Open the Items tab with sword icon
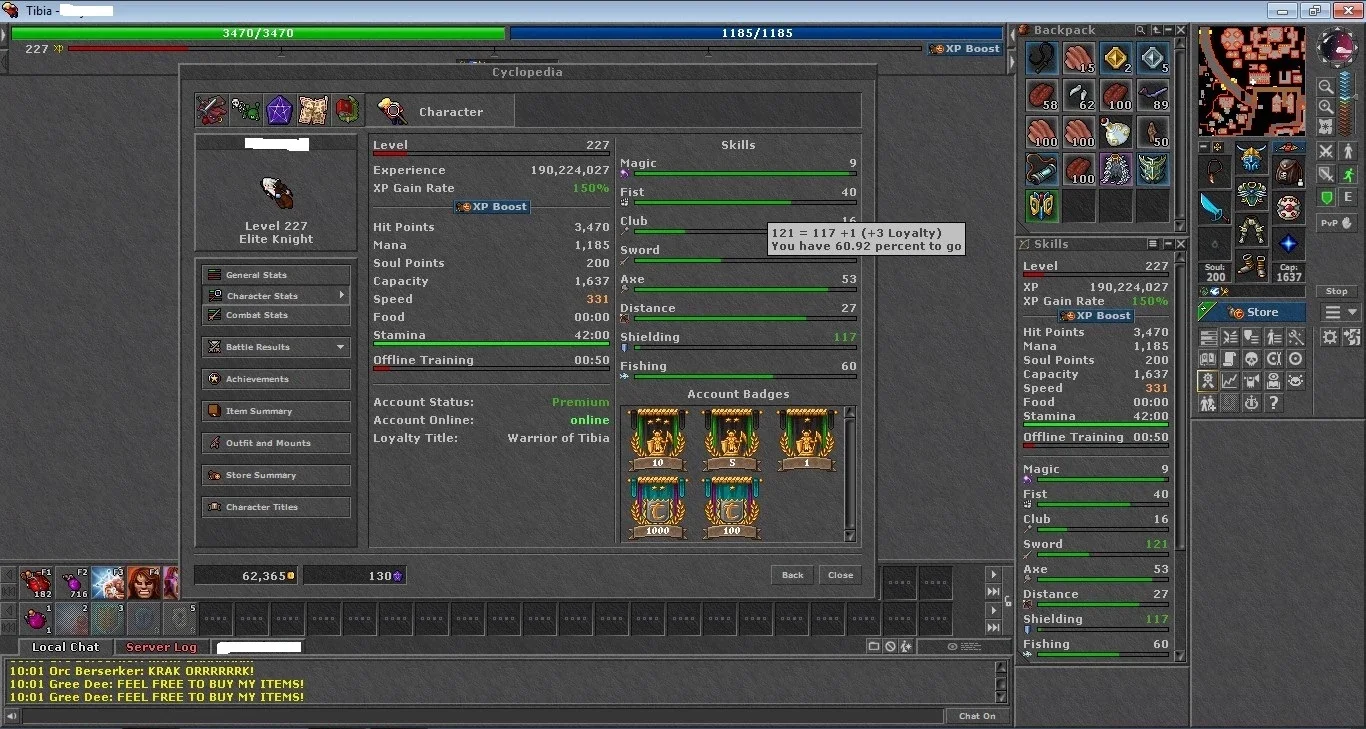Viewport: 1366px width, 729px height. pos(211,110)
